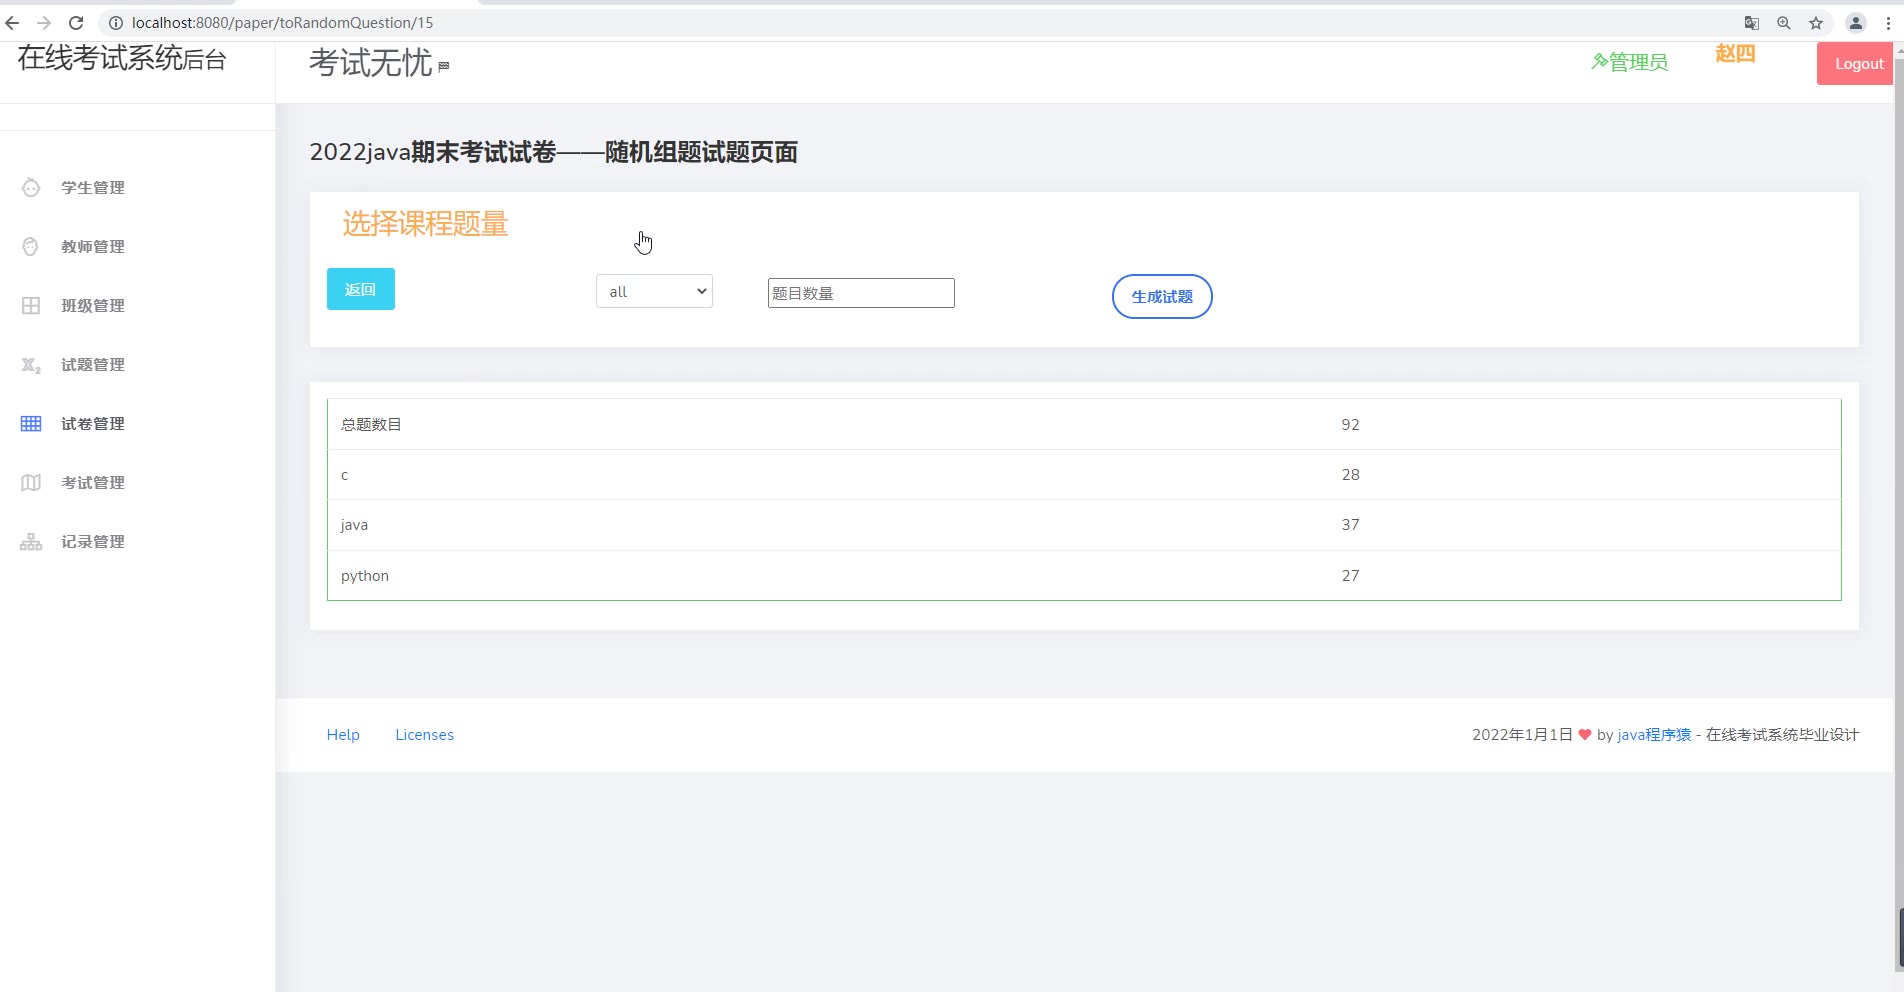The height and width of the screenshot is (992, 1904).
Task: Click the 在线考试系统后台 site title
Action: click(x=122, y=58)
